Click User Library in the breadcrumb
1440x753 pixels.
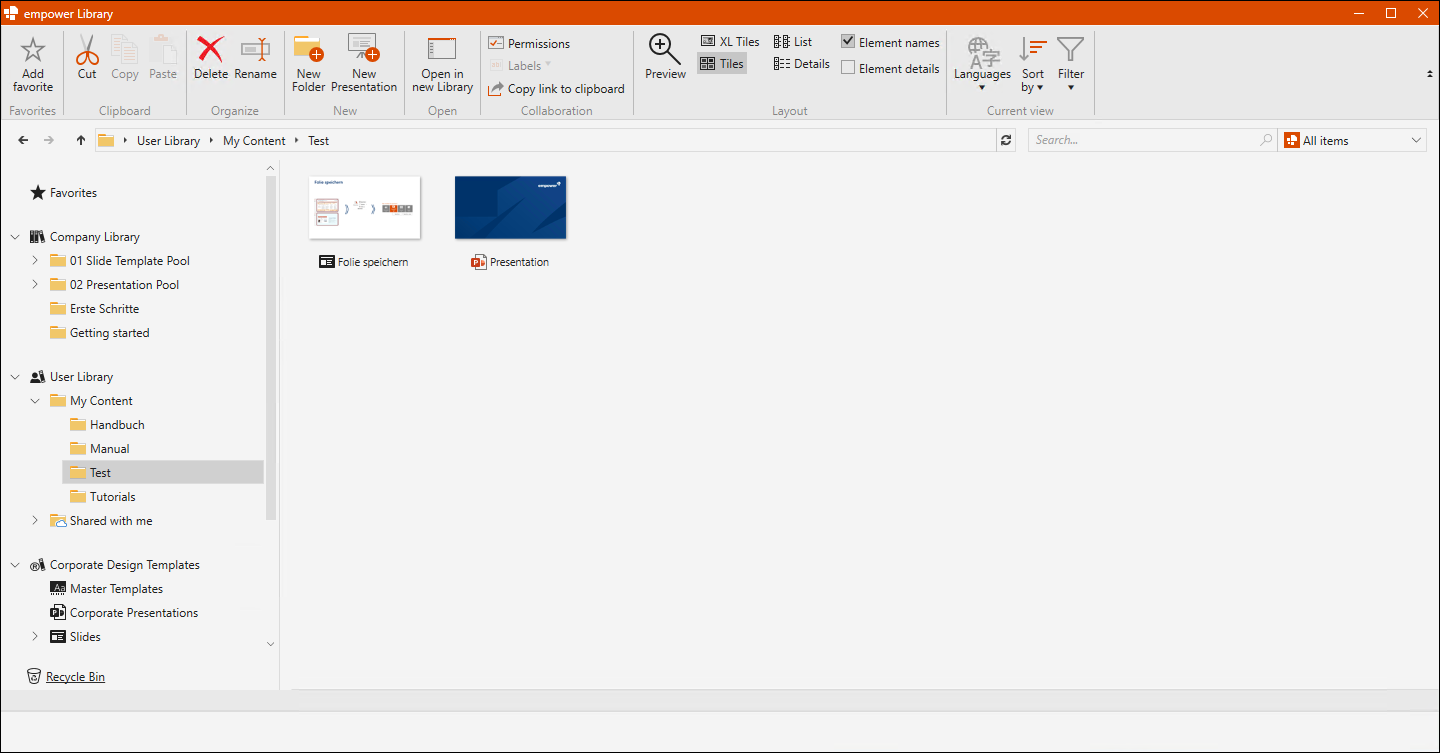(x=168, y=141)
